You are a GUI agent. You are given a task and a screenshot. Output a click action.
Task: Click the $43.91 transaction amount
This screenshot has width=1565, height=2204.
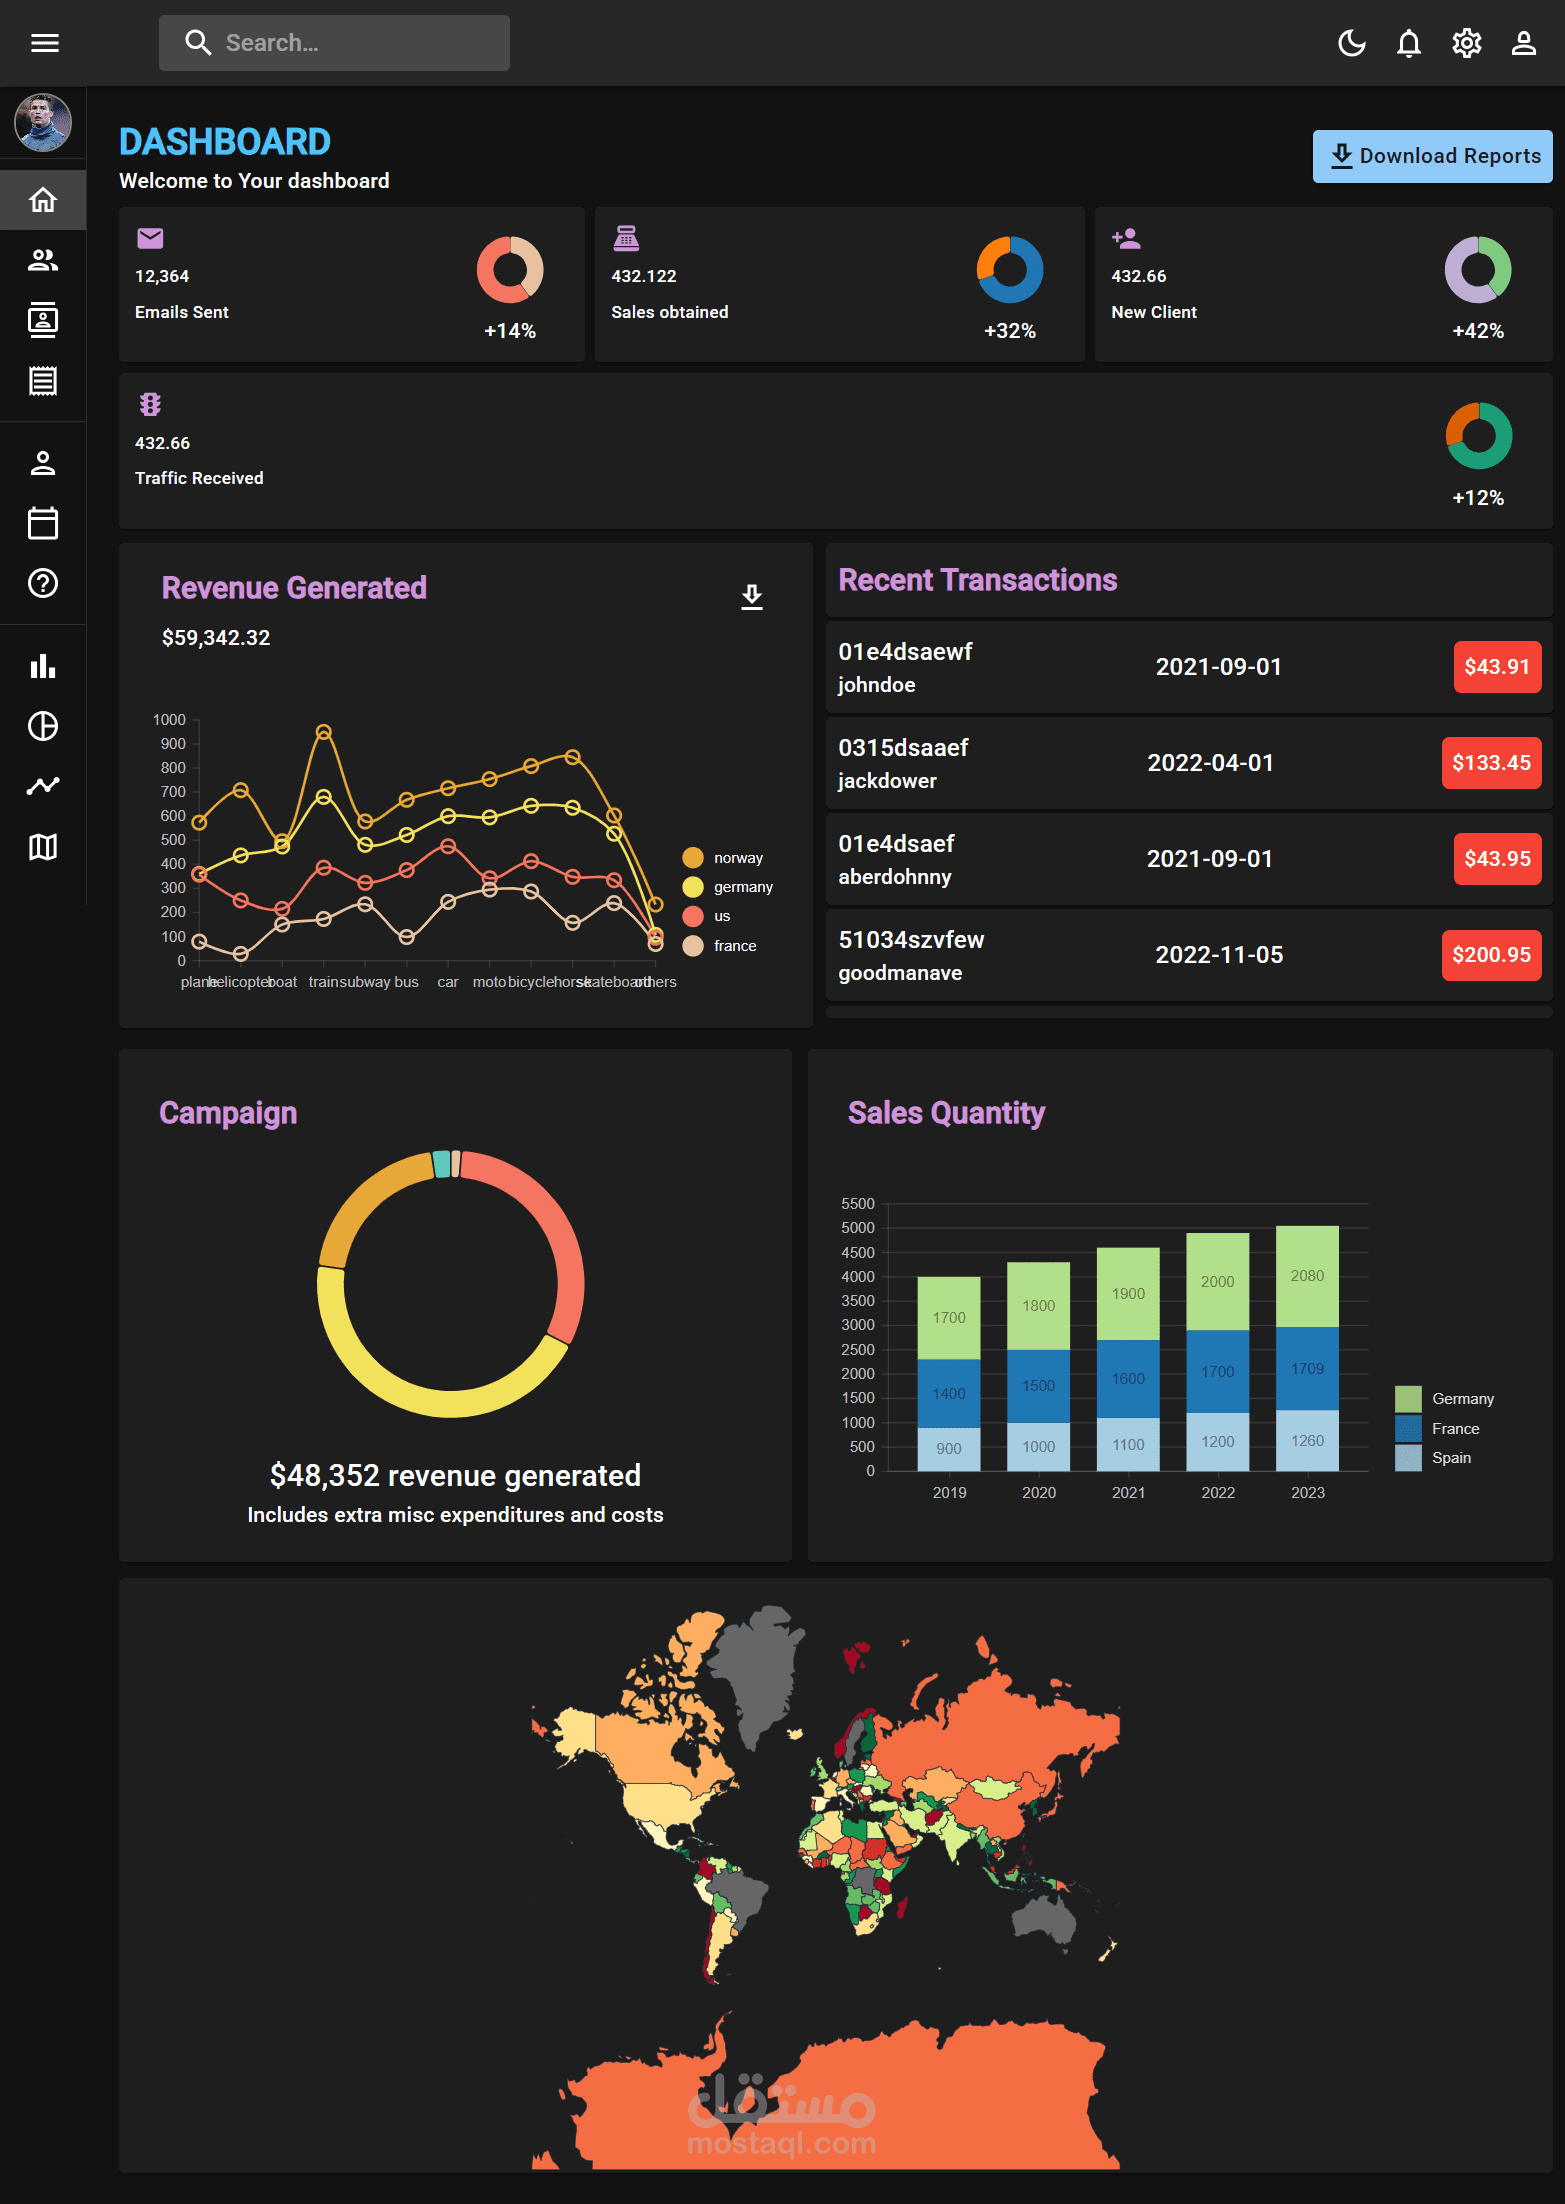1497,667
